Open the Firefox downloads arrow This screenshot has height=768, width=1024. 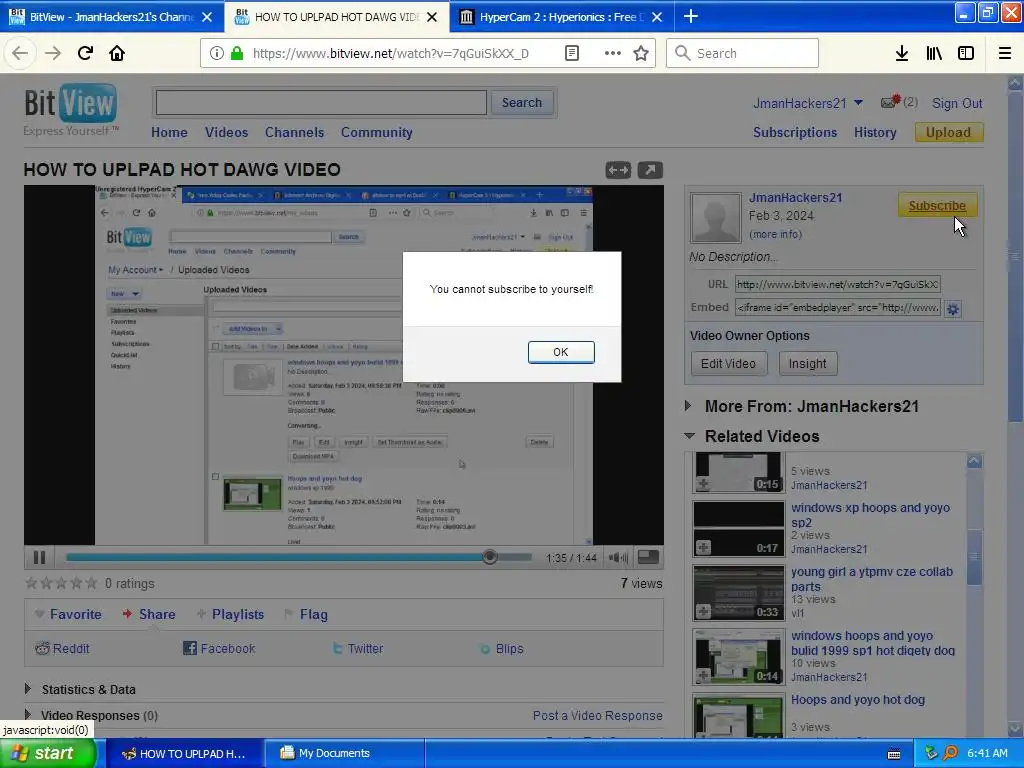902,53
